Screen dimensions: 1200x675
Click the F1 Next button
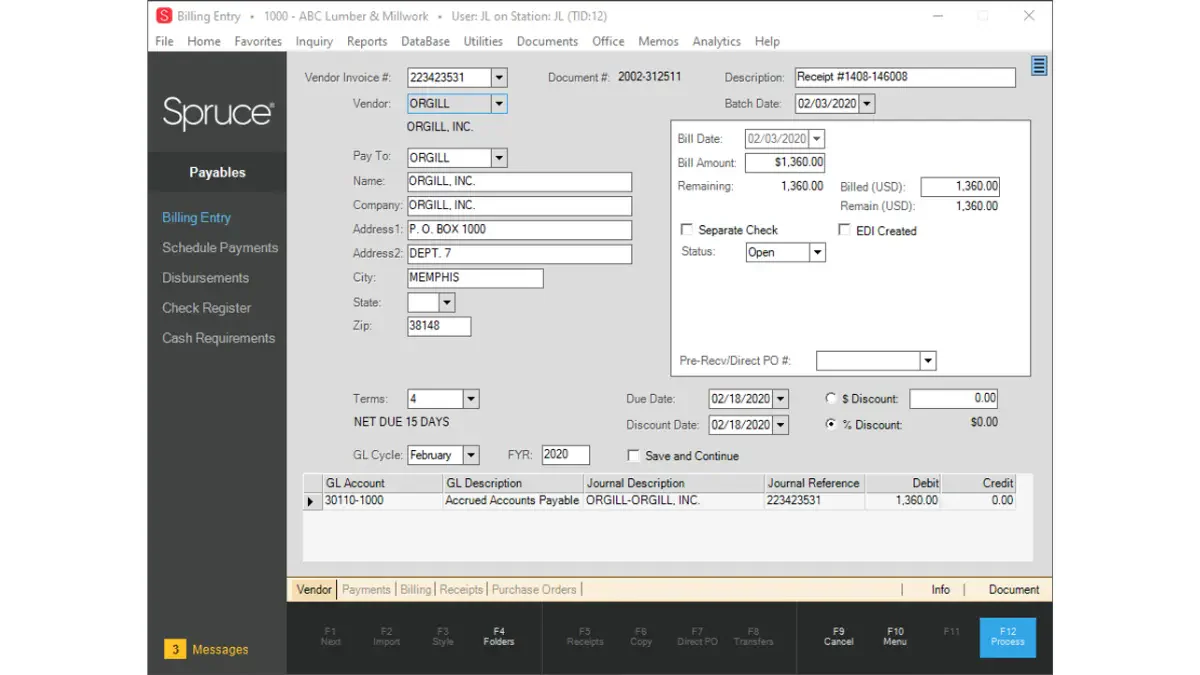coord(331,637)
